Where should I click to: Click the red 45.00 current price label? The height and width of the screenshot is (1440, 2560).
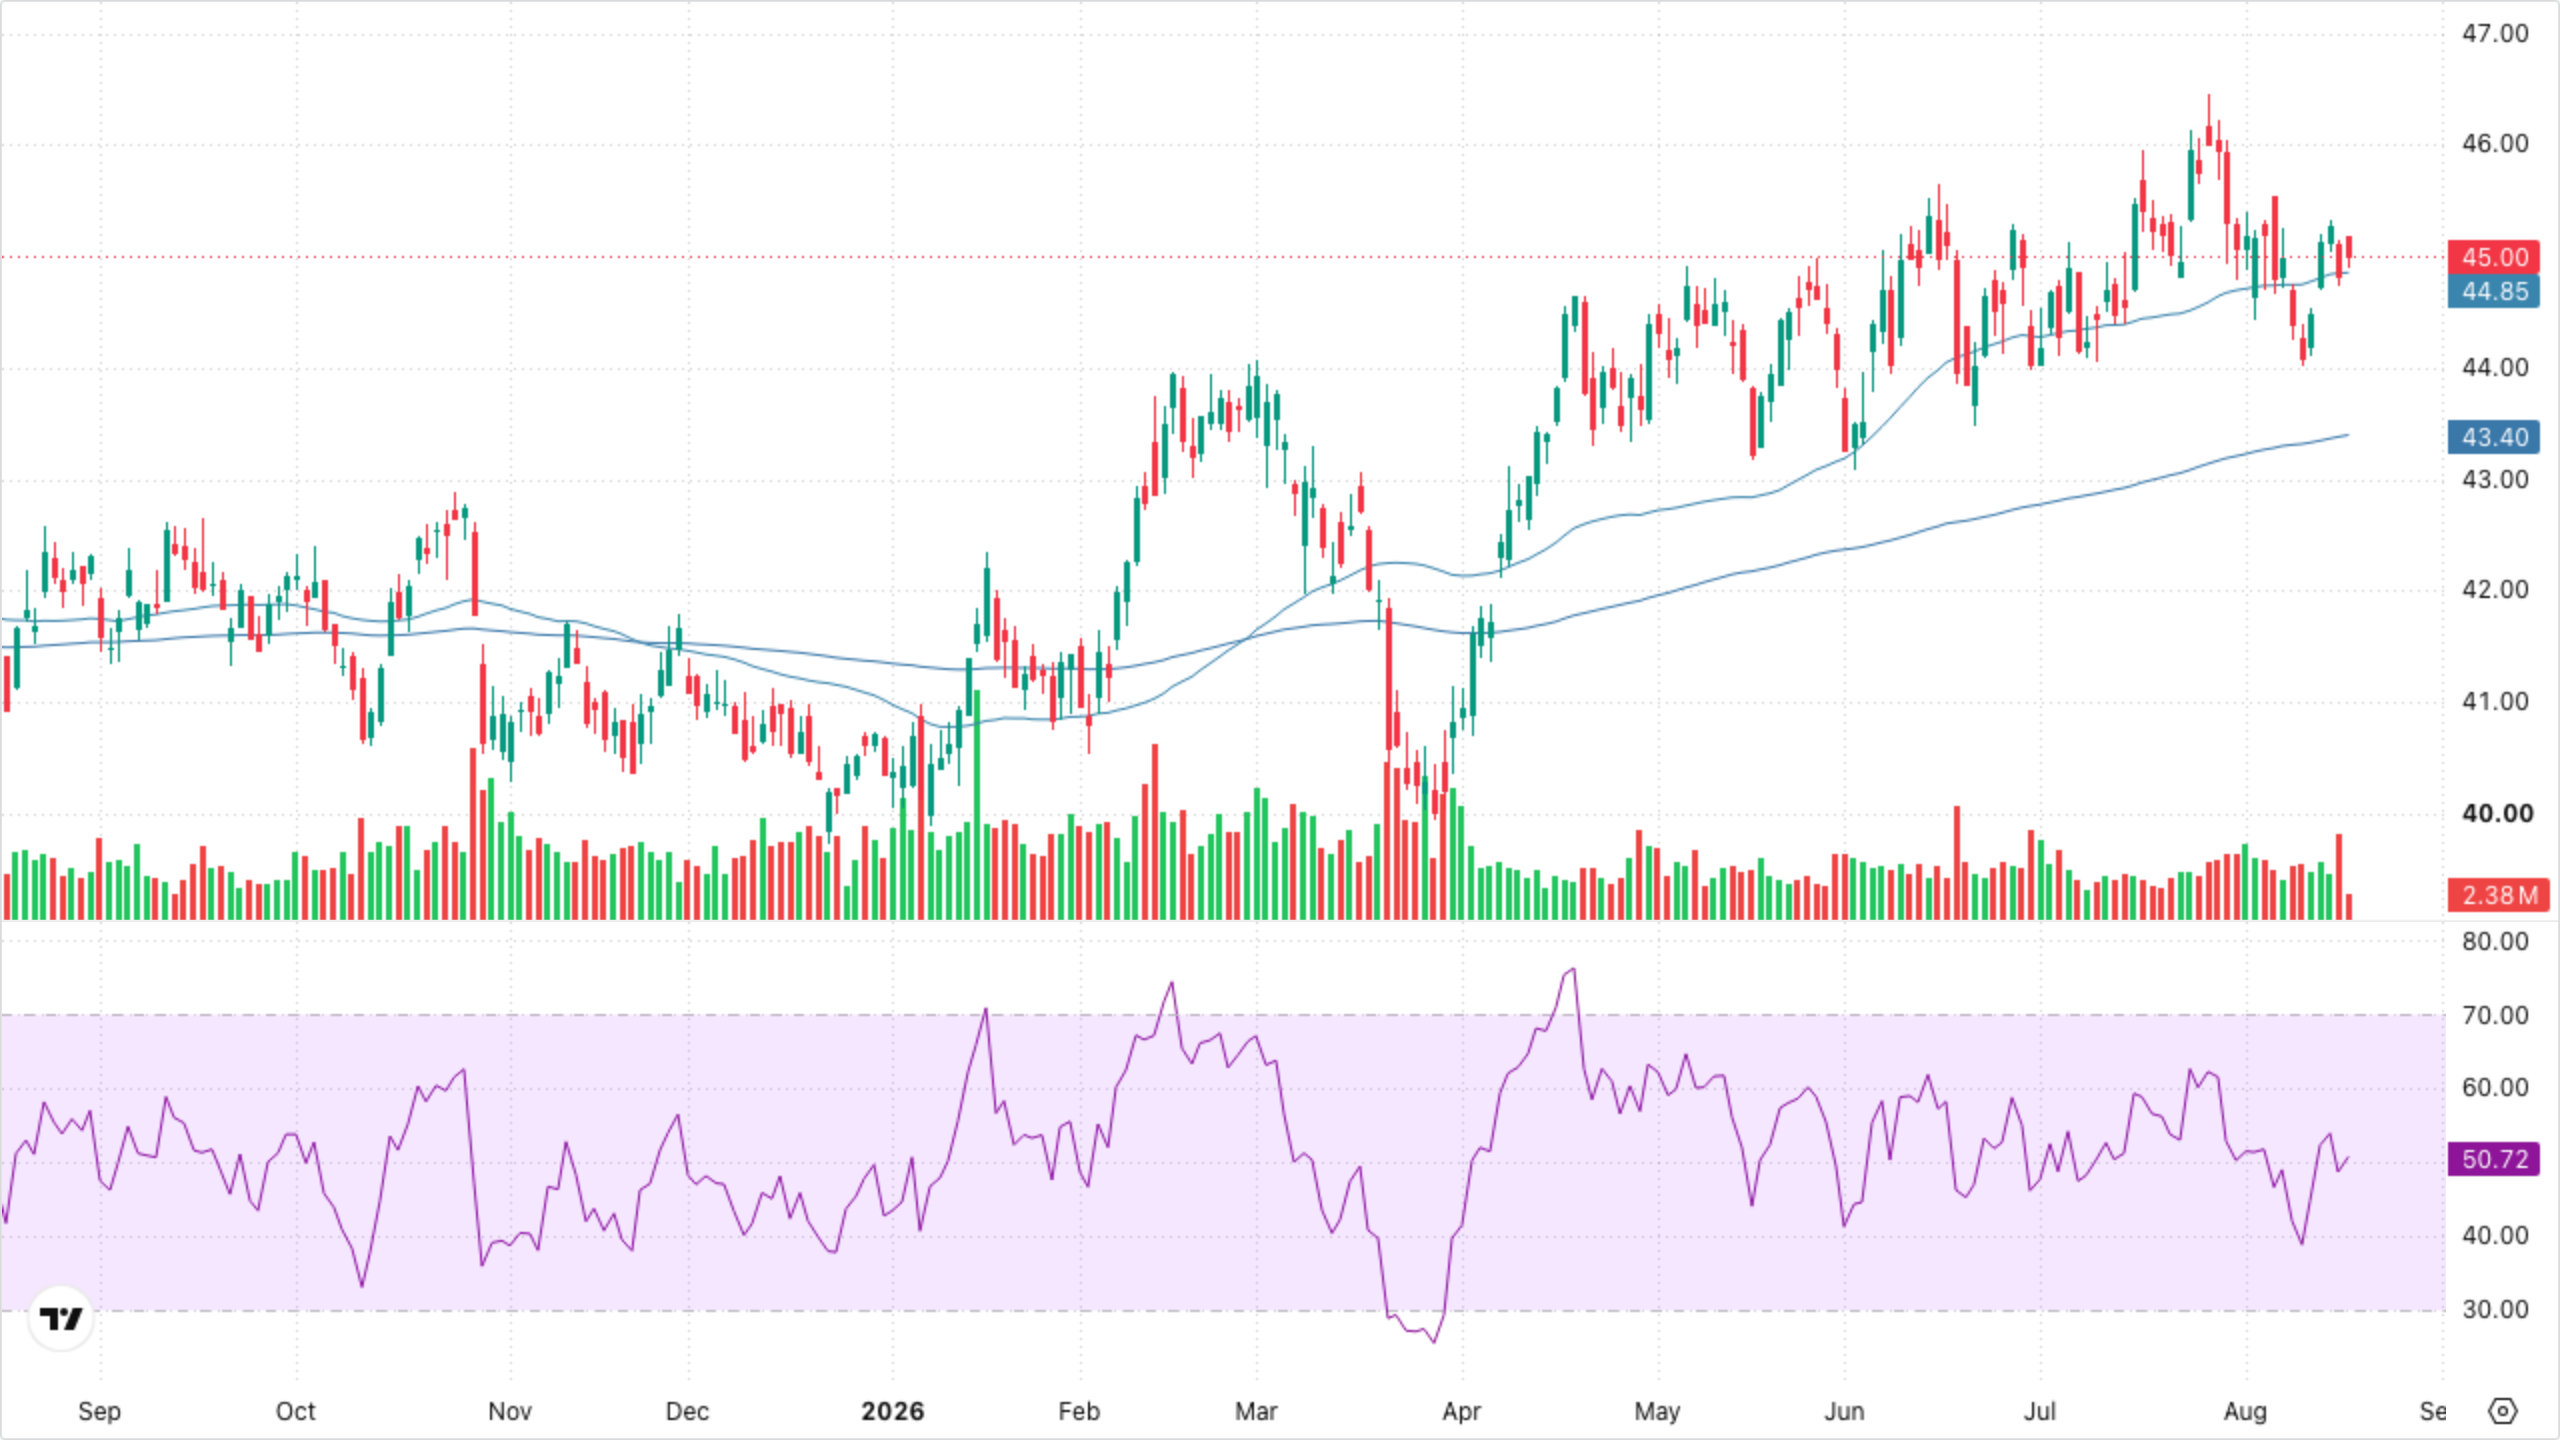[2493, 257]
